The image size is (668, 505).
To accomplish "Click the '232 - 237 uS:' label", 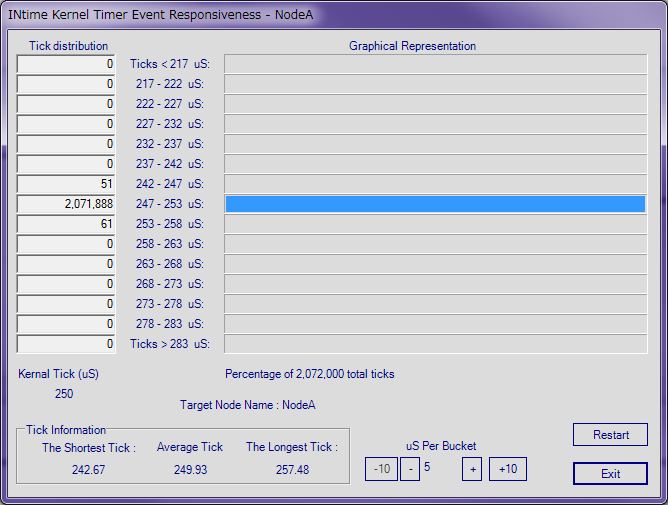I will [170, 144].
